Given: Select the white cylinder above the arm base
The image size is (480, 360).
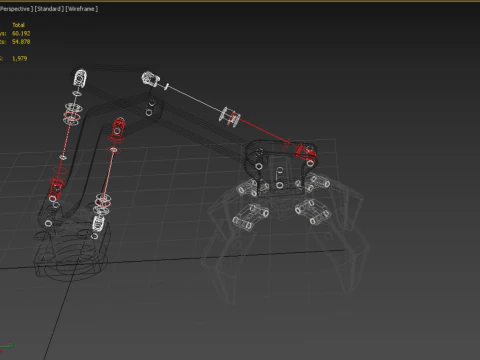Looking at the screenshot, I should coord(99,223).
